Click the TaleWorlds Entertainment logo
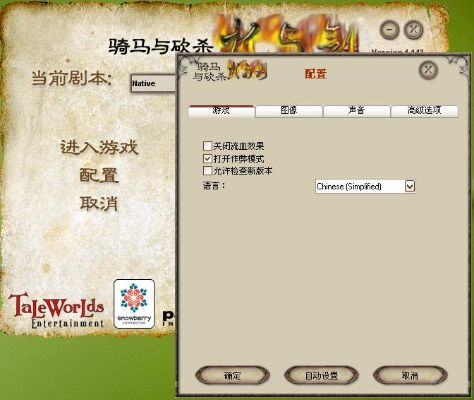 coord(57,310)
